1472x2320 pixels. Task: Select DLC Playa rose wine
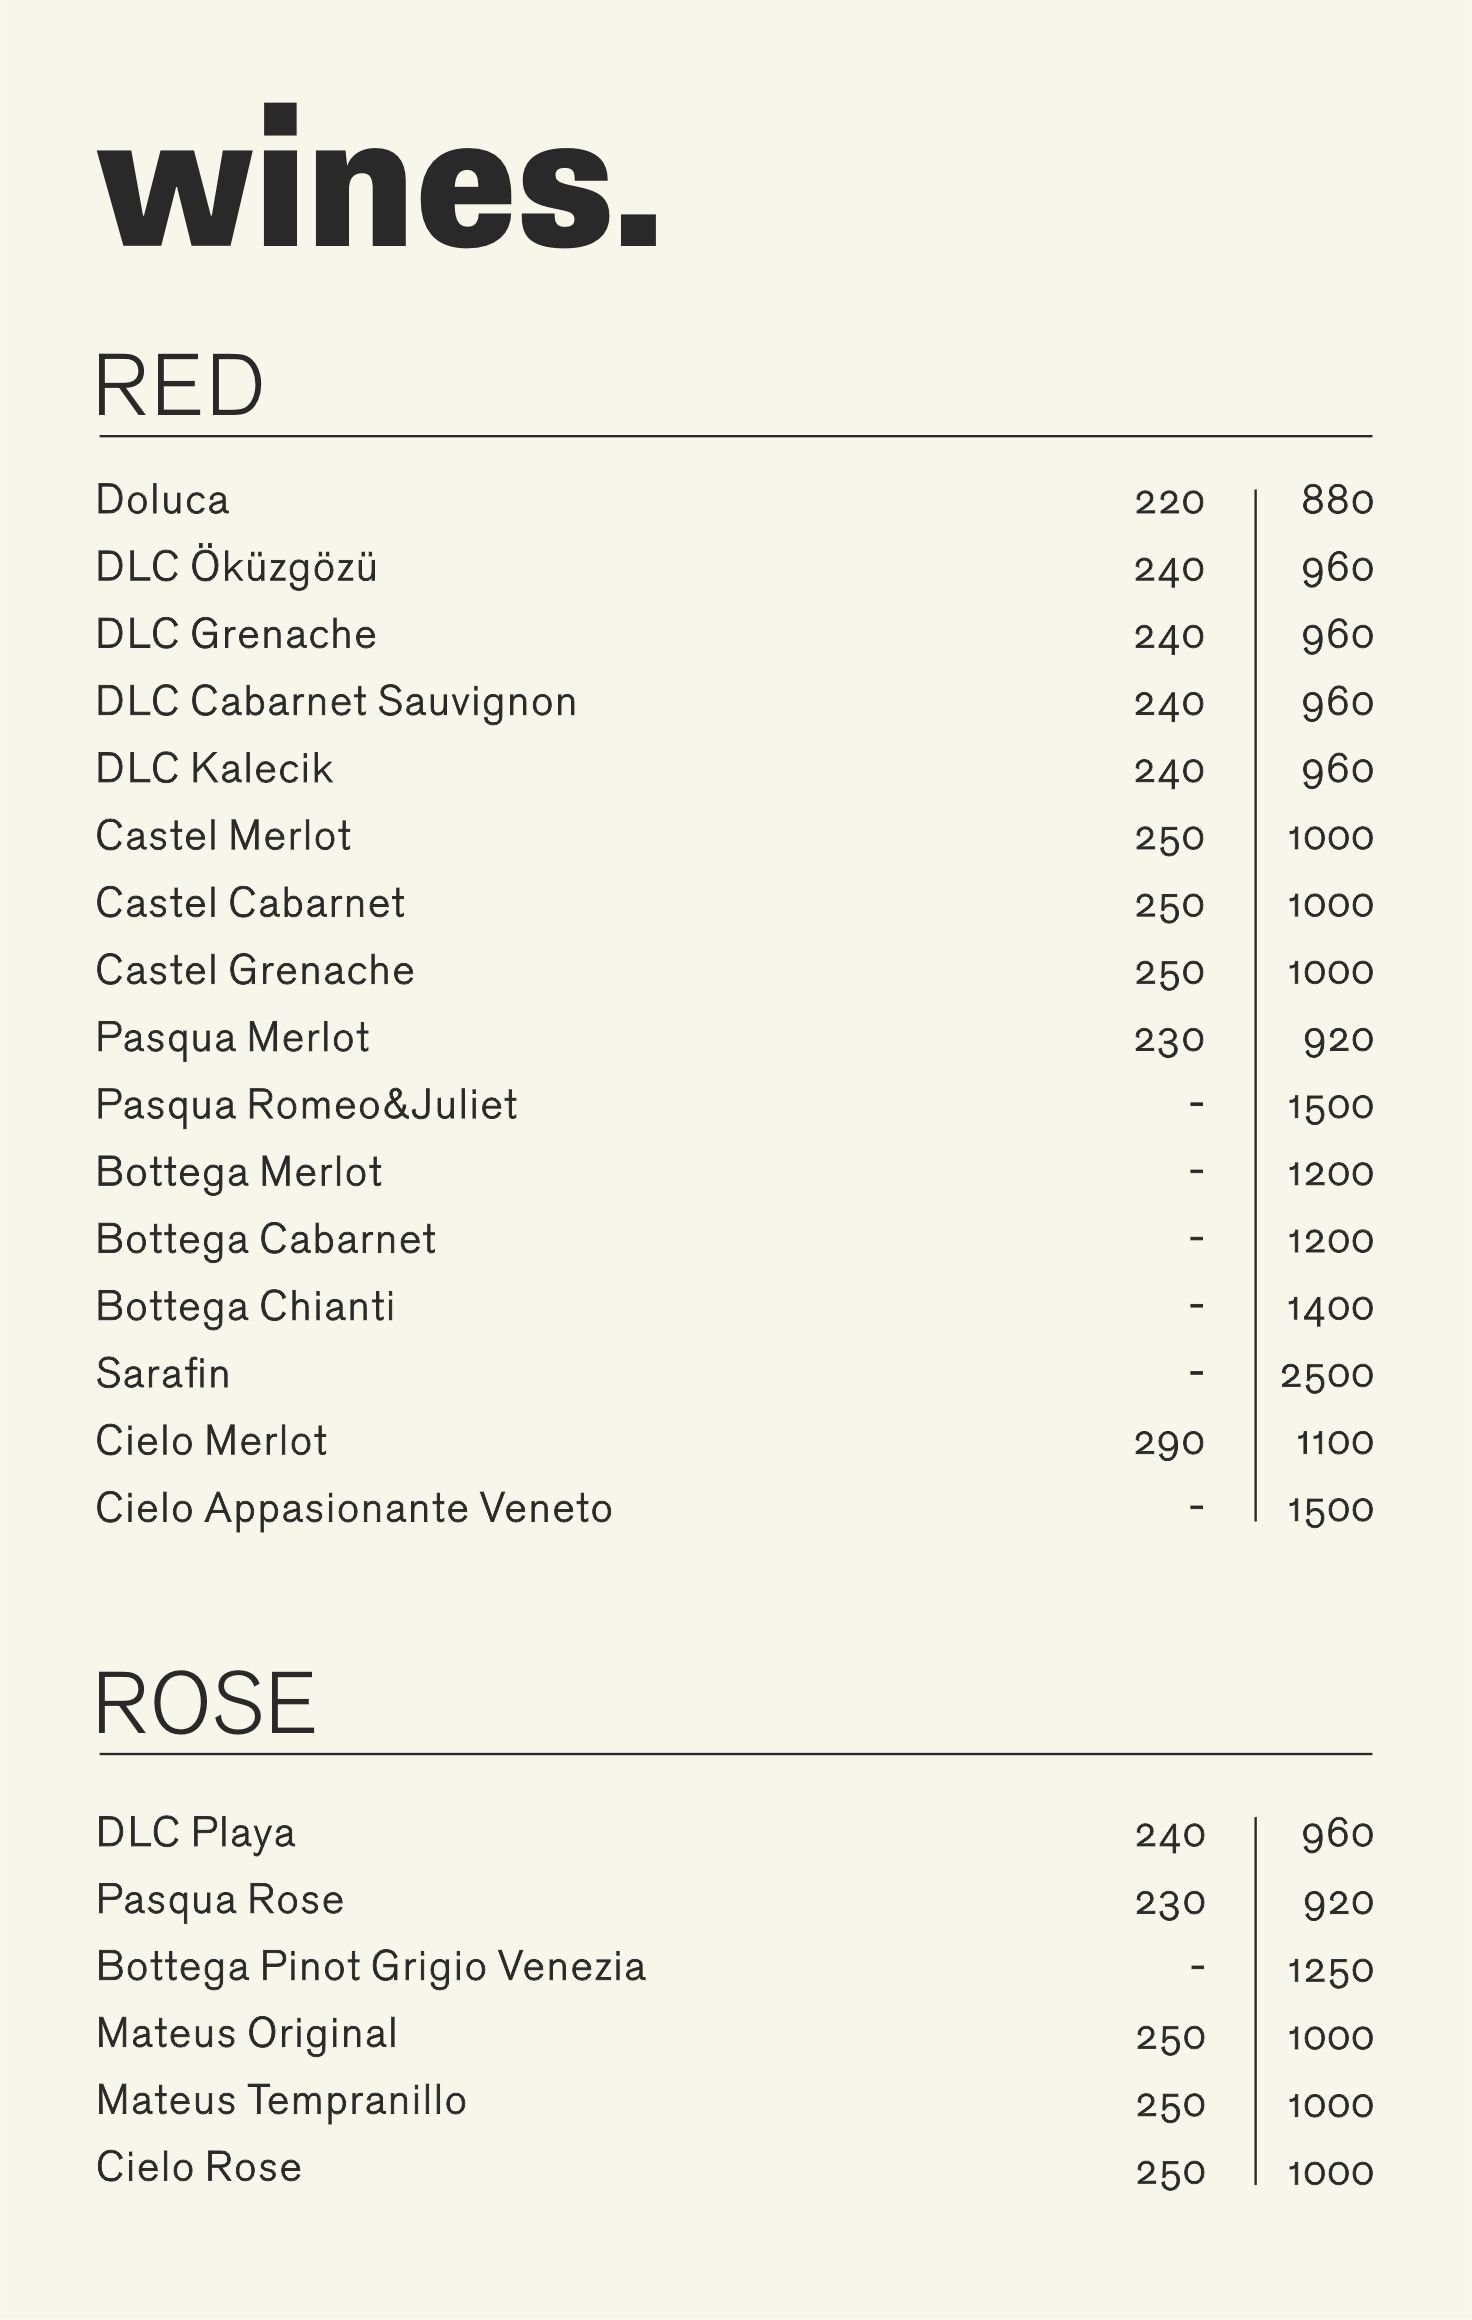tap(196, 1833)
